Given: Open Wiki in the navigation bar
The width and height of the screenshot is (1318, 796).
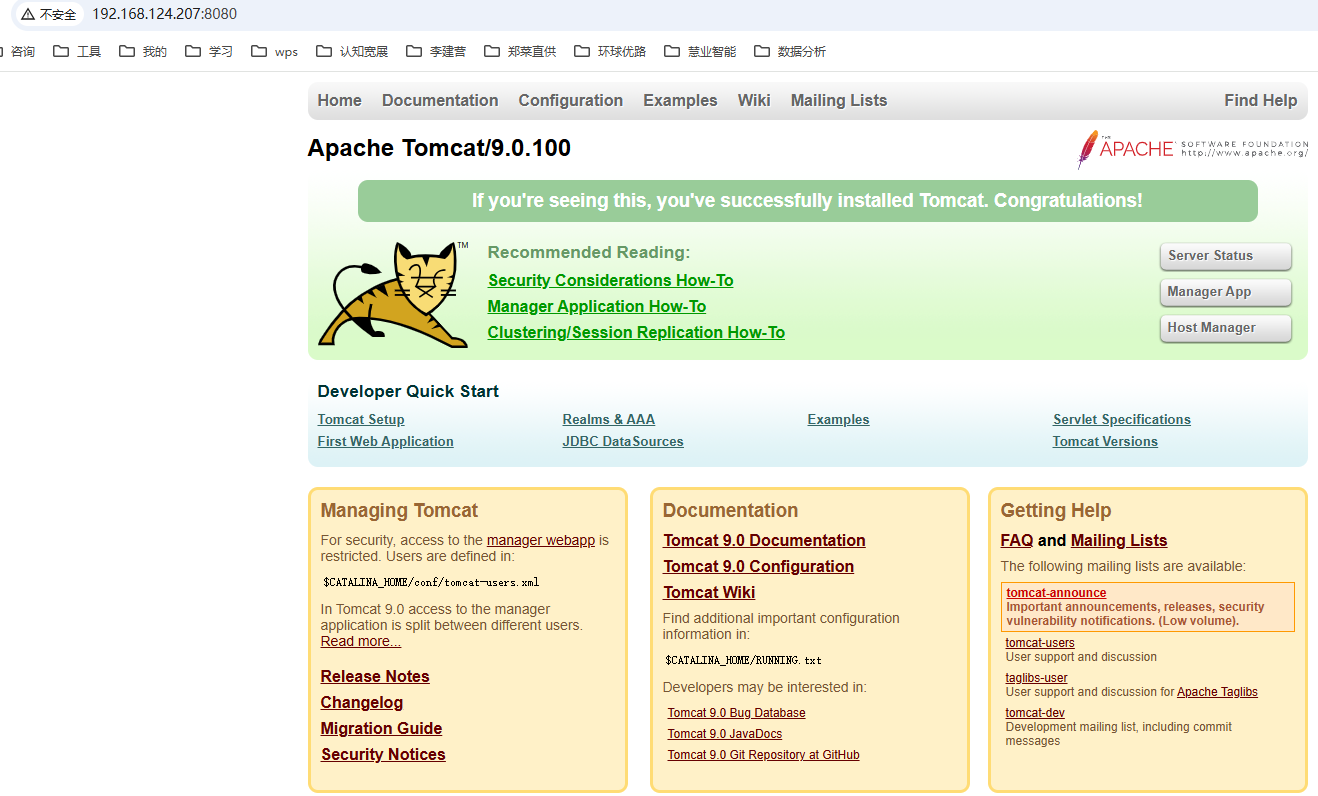Looking at the screenshot, I should (754, 100).
